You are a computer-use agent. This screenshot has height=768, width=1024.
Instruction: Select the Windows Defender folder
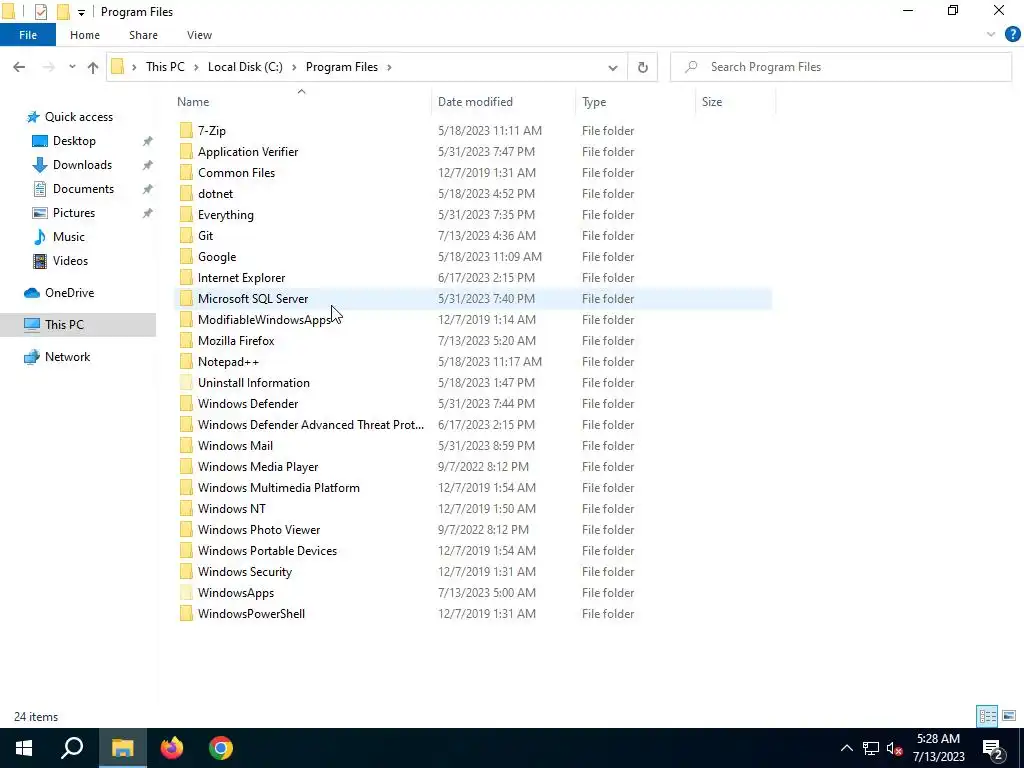click(248, 404)
